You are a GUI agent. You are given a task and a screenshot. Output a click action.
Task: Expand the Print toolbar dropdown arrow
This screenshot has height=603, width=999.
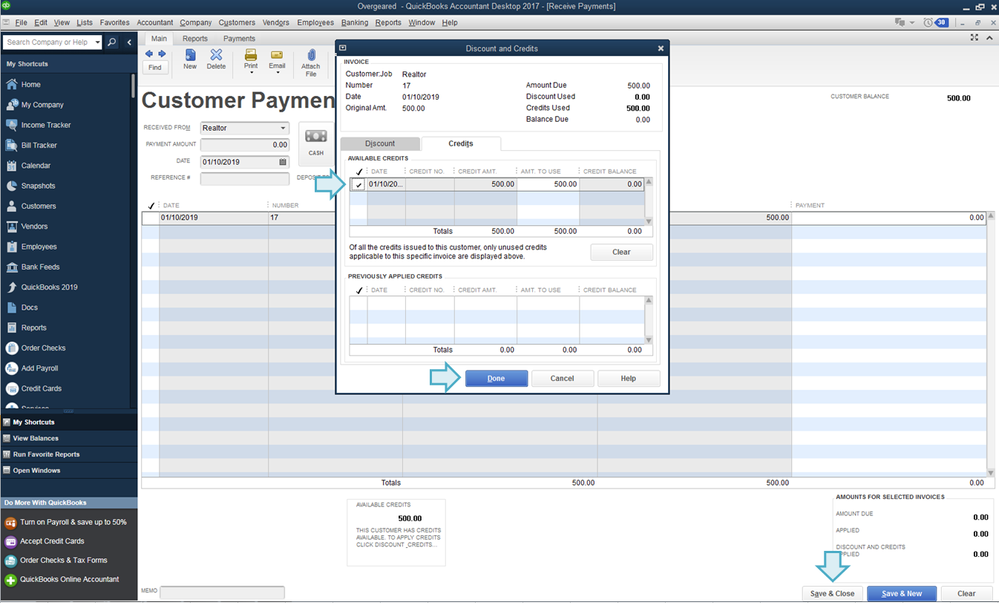point(251,73)
